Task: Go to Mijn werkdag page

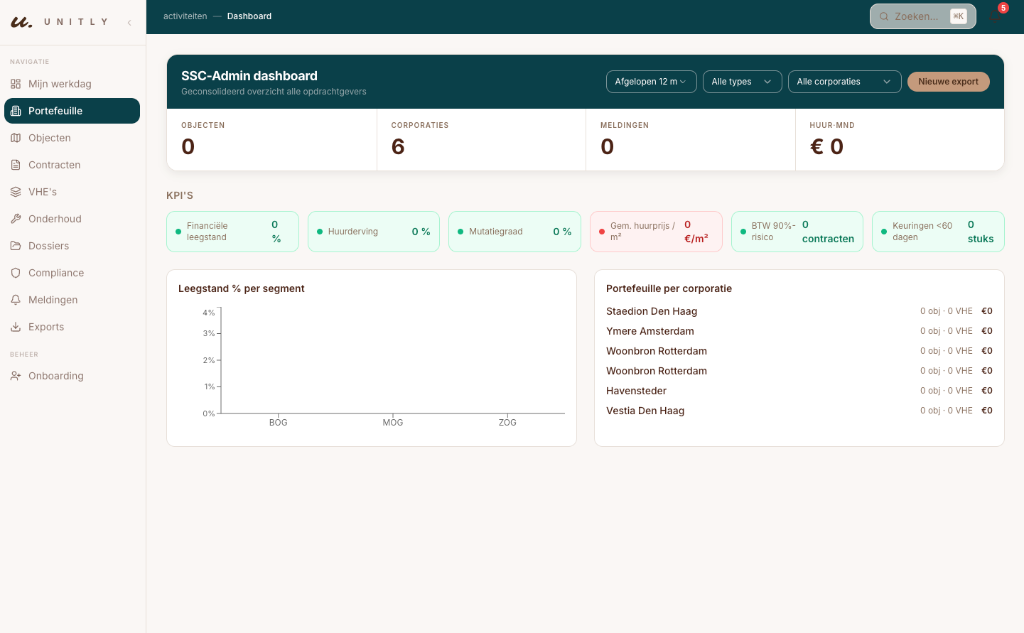Action: click(72, 84)
